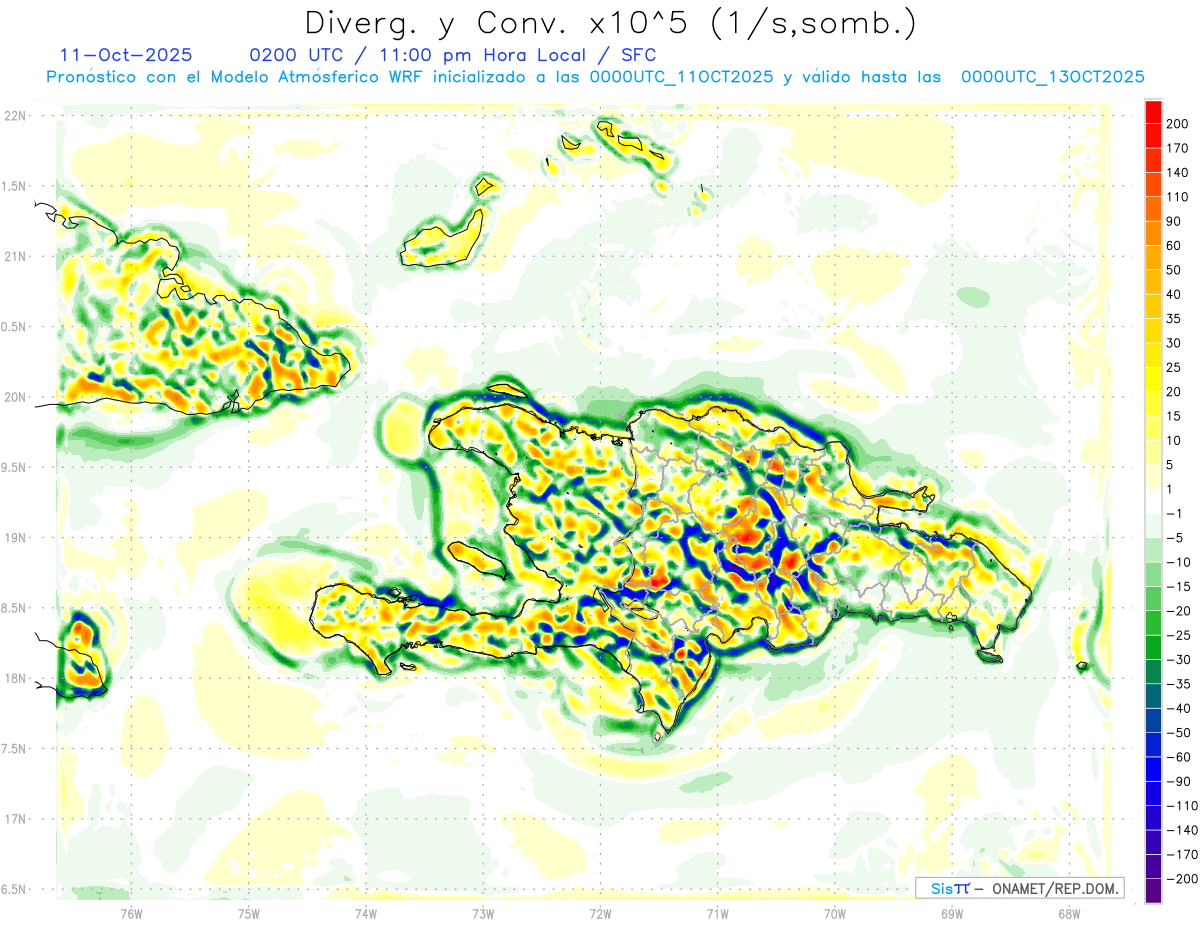Click '0200 UTC / 11:00 pm Hora Local / SFC'
This screenshot has width=1200, height=927.
tap(453, 55)
